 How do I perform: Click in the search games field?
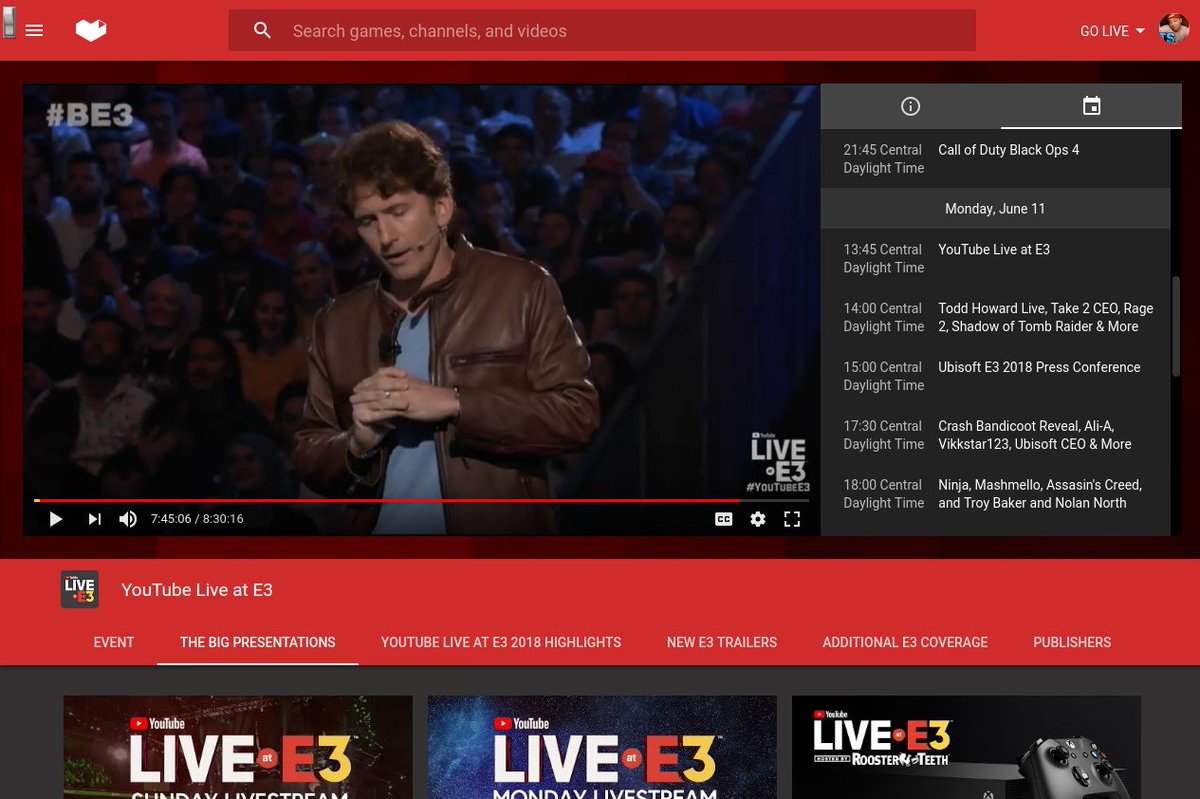602,31
